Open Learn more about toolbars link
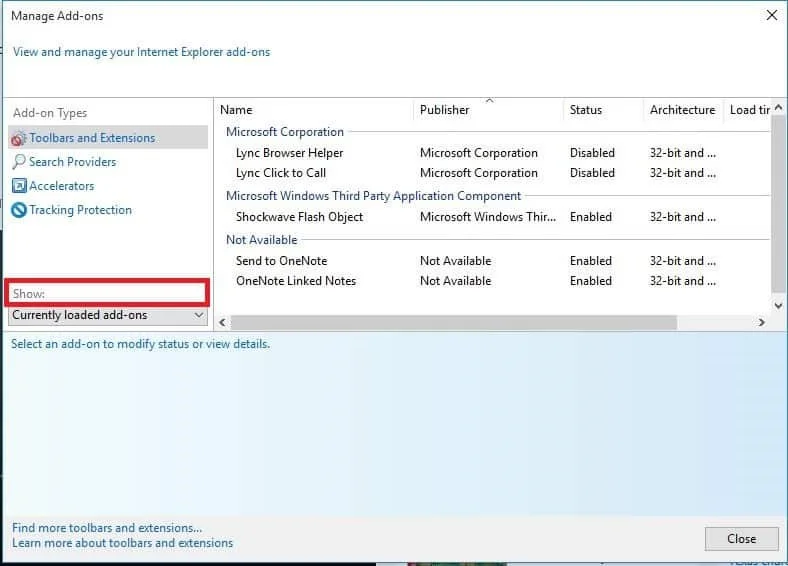Screen dimensions: 788x566 click(122, 543)
